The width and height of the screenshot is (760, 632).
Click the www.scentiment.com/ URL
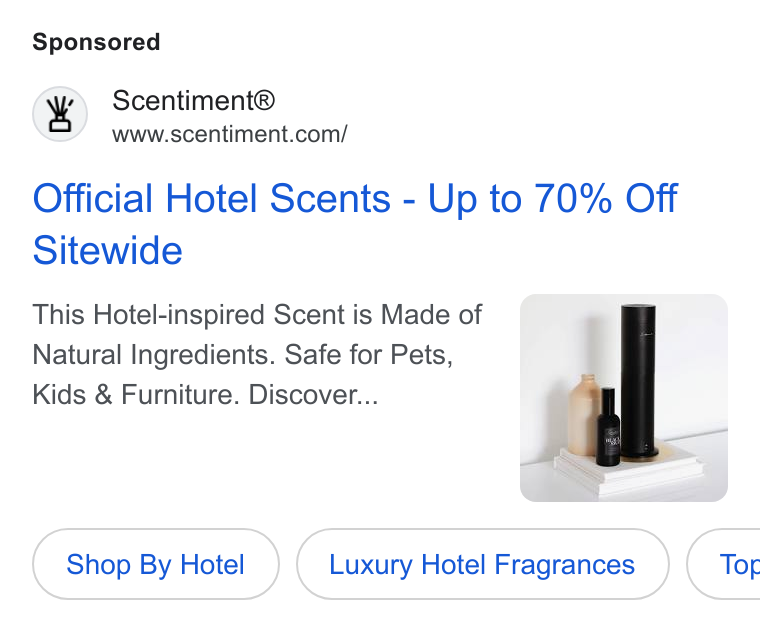point(230,134)
